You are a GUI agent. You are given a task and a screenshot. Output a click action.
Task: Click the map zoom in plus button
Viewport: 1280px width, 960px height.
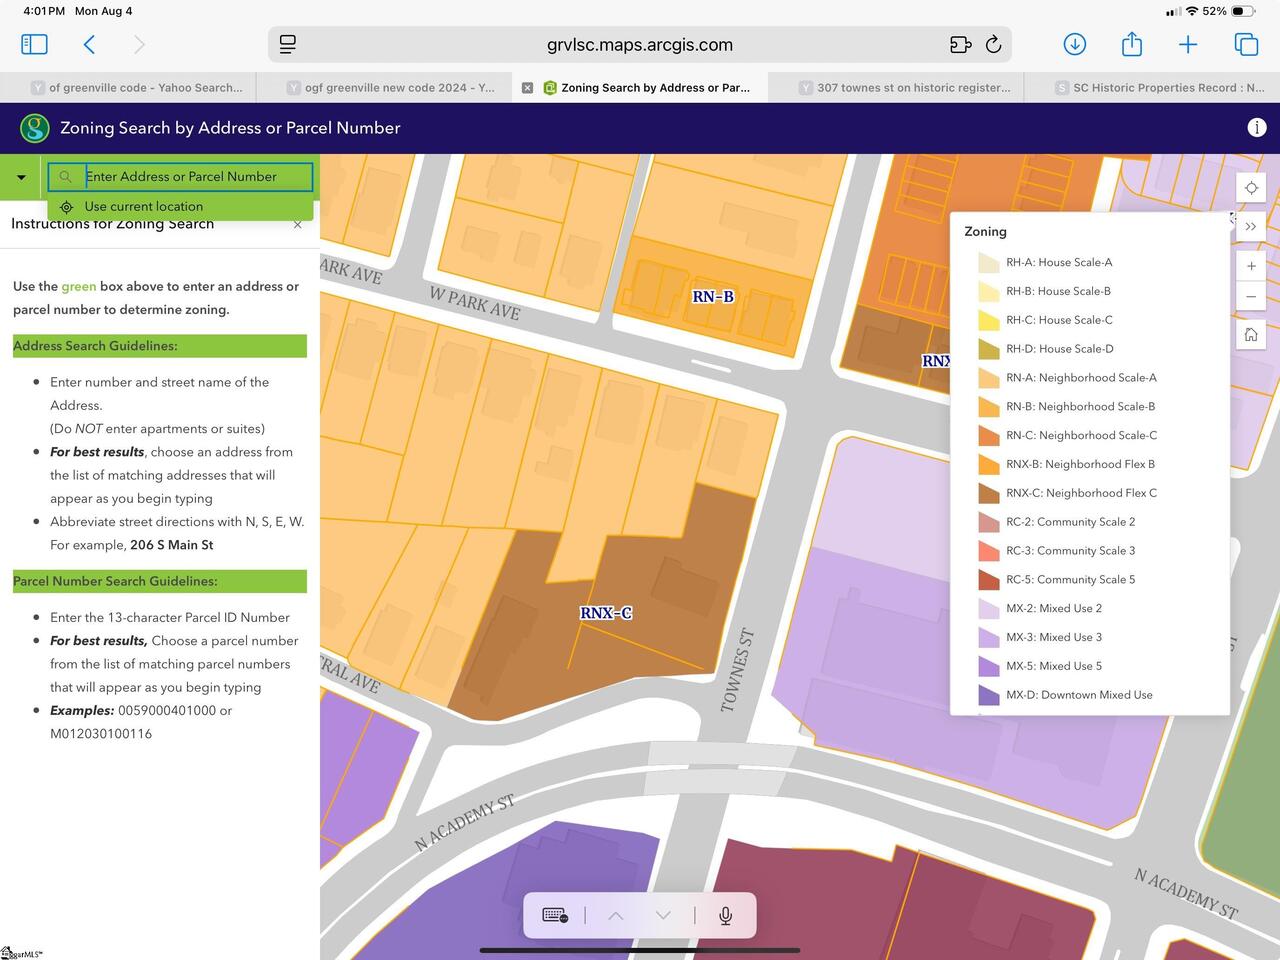1251,266
